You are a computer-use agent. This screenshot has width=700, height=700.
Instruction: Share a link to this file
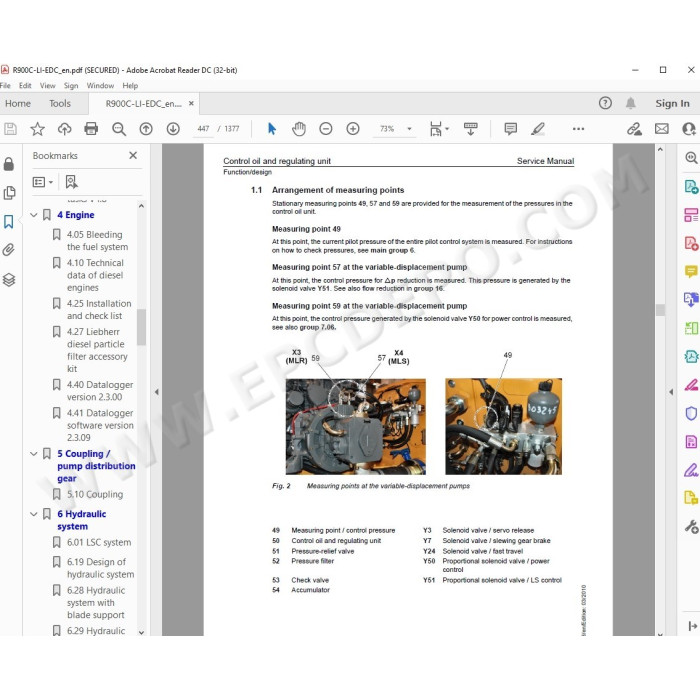pyautogui.click(x=634, y=129)
